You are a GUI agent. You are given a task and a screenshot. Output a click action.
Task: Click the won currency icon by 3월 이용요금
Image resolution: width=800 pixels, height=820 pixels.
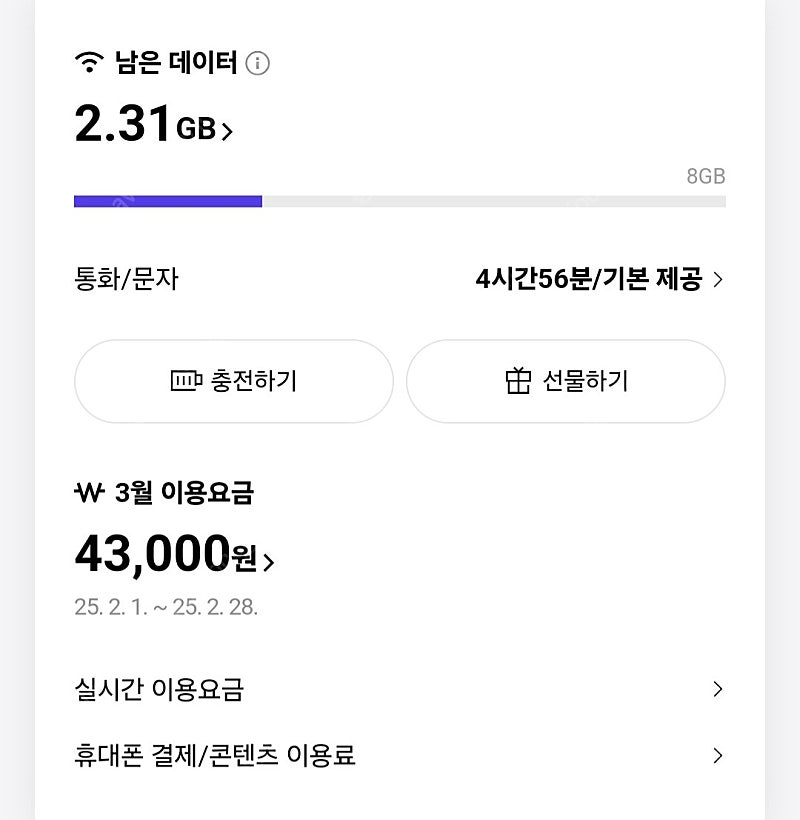click(89, 492)
